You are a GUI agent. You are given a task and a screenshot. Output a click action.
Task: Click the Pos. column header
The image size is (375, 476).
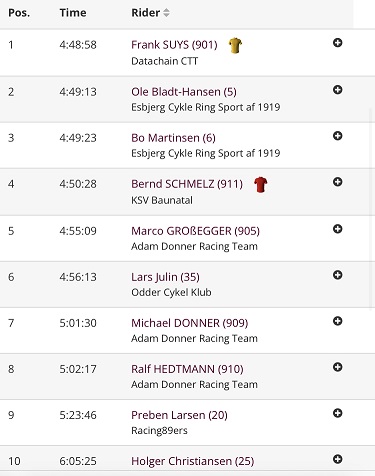(x=19, y=13)
